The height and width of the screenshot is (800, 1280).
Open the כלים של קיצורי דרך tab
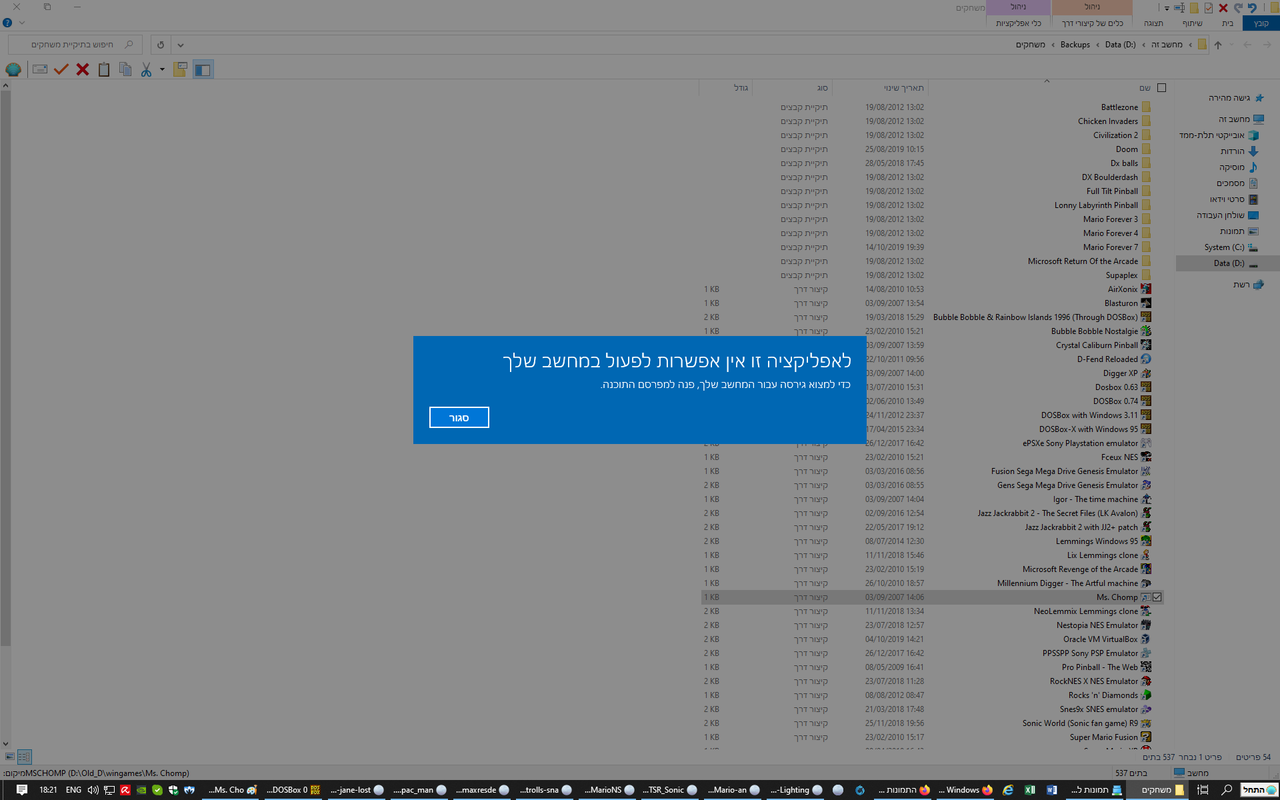click(x=1092, y=22)
